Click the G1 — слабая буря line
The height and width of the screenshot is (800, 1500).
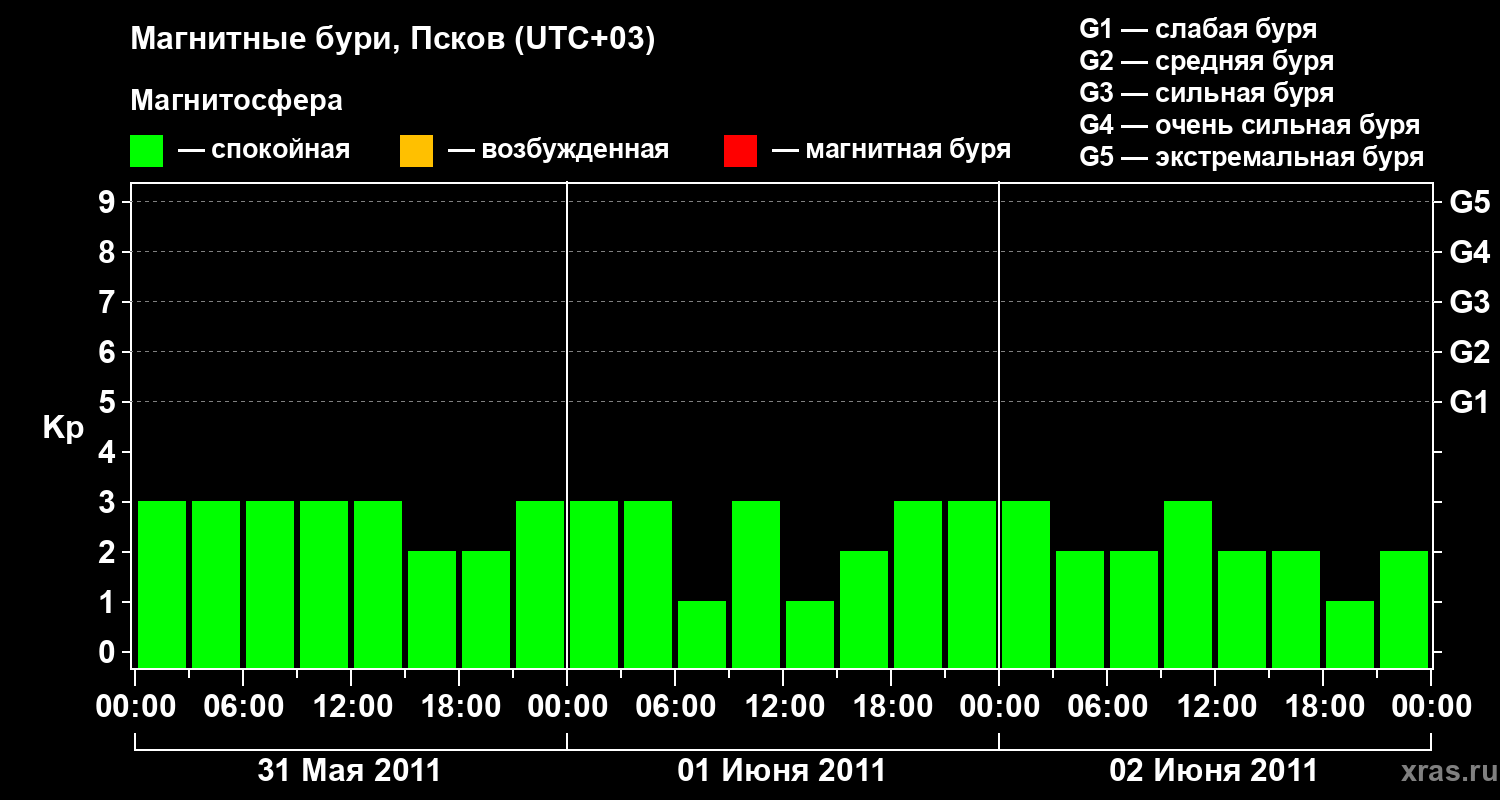tap(1198, 29)
